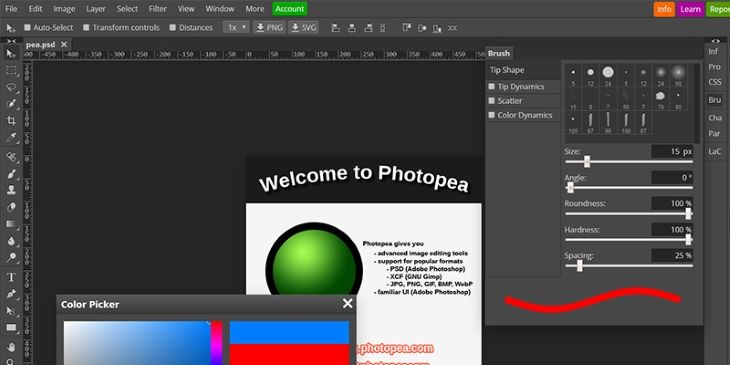Select the Spot Healing tool

click(11, 157)
